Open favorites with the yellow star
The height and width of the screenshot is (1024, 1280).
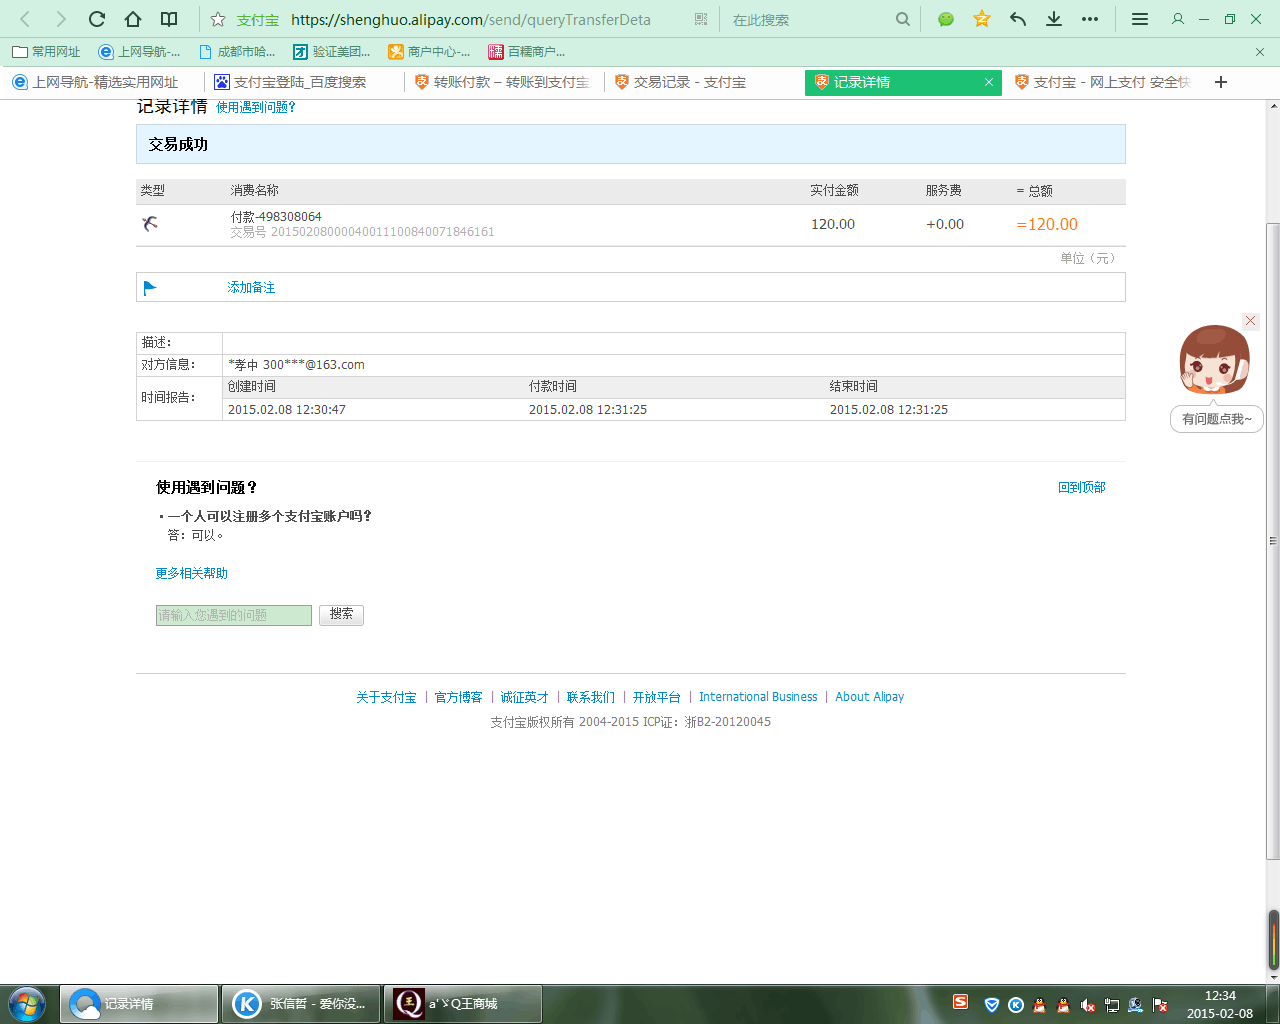coord(982,19)
